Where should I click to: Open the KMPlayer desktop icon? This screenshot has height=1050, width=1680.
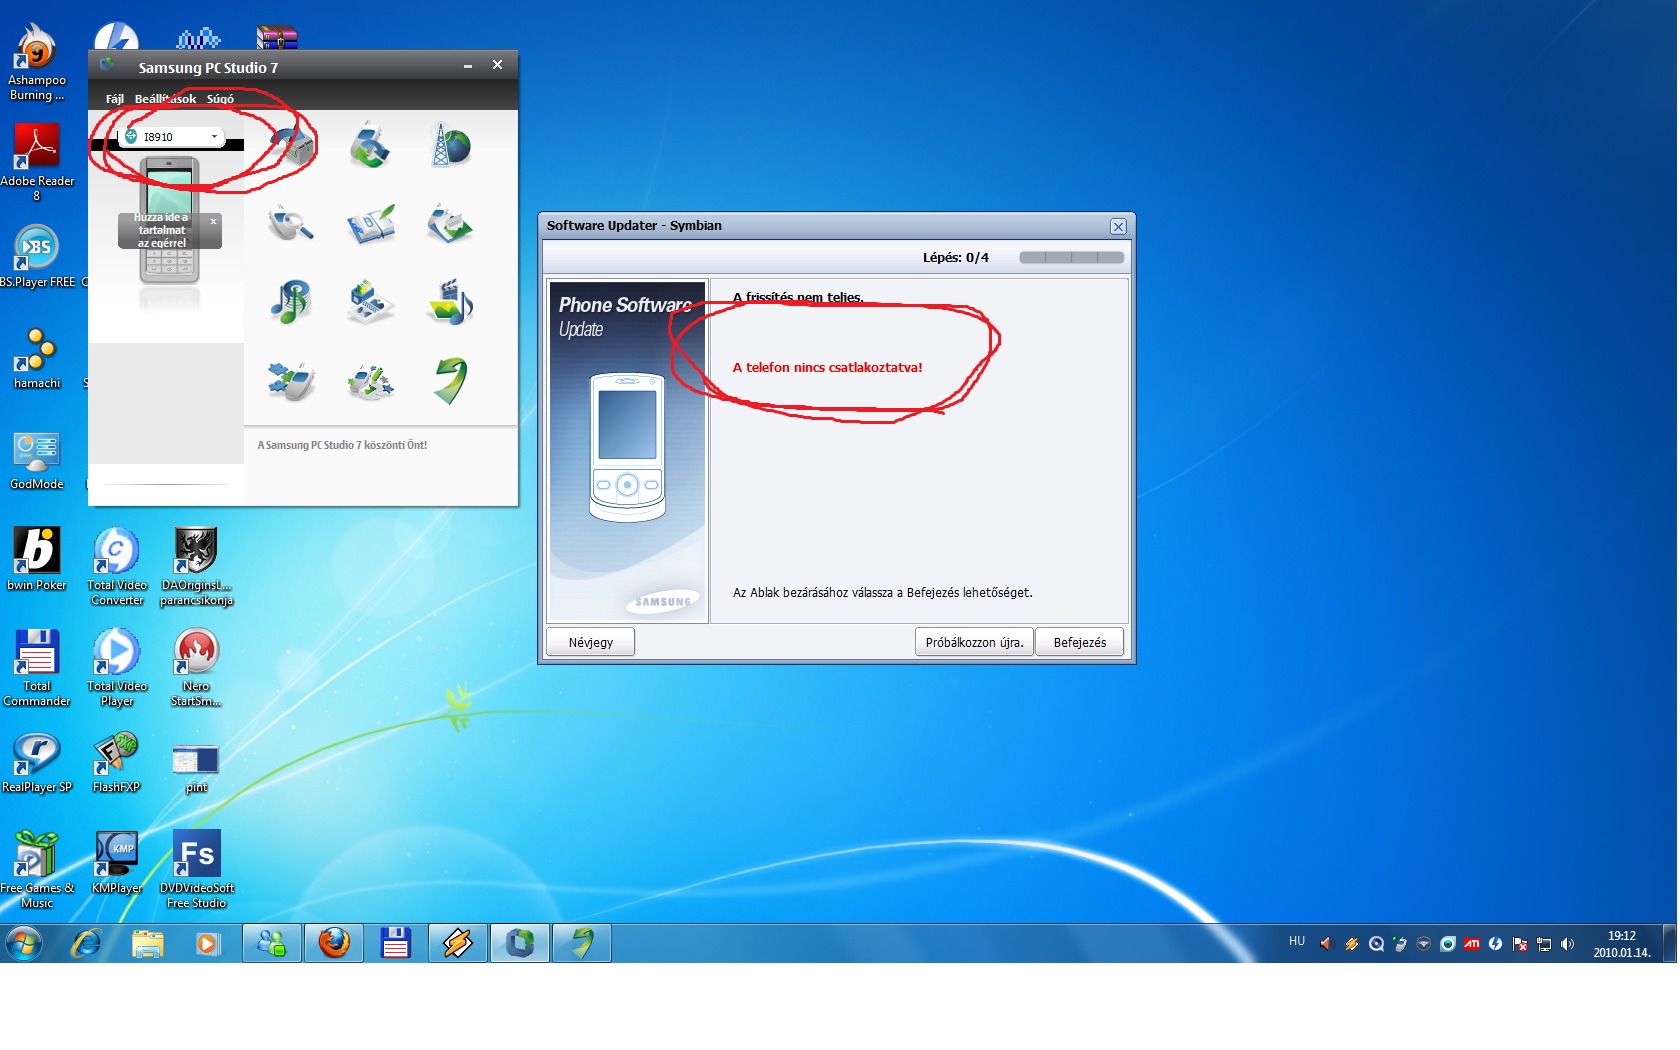[x=117, y=862]
